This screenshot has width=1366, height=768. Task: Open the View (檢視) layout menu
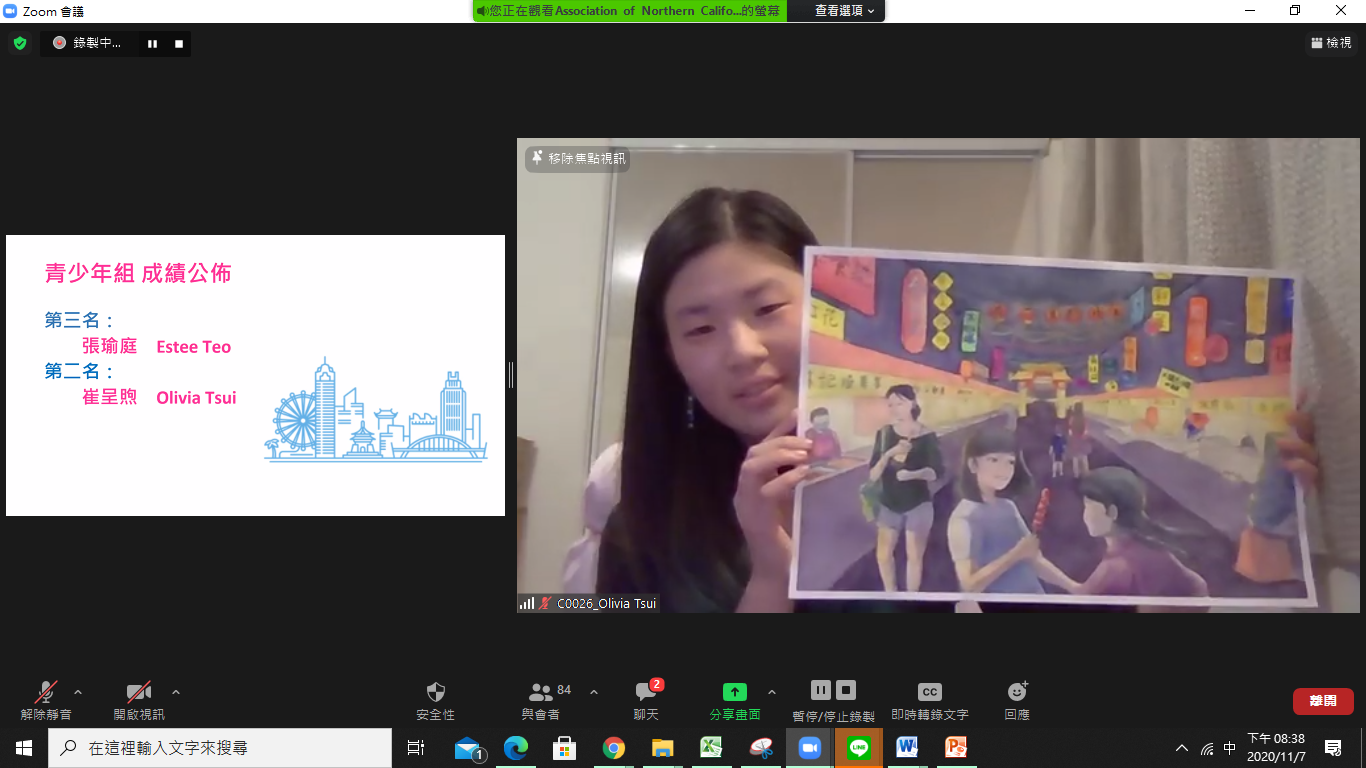[x=1331, y=43]
